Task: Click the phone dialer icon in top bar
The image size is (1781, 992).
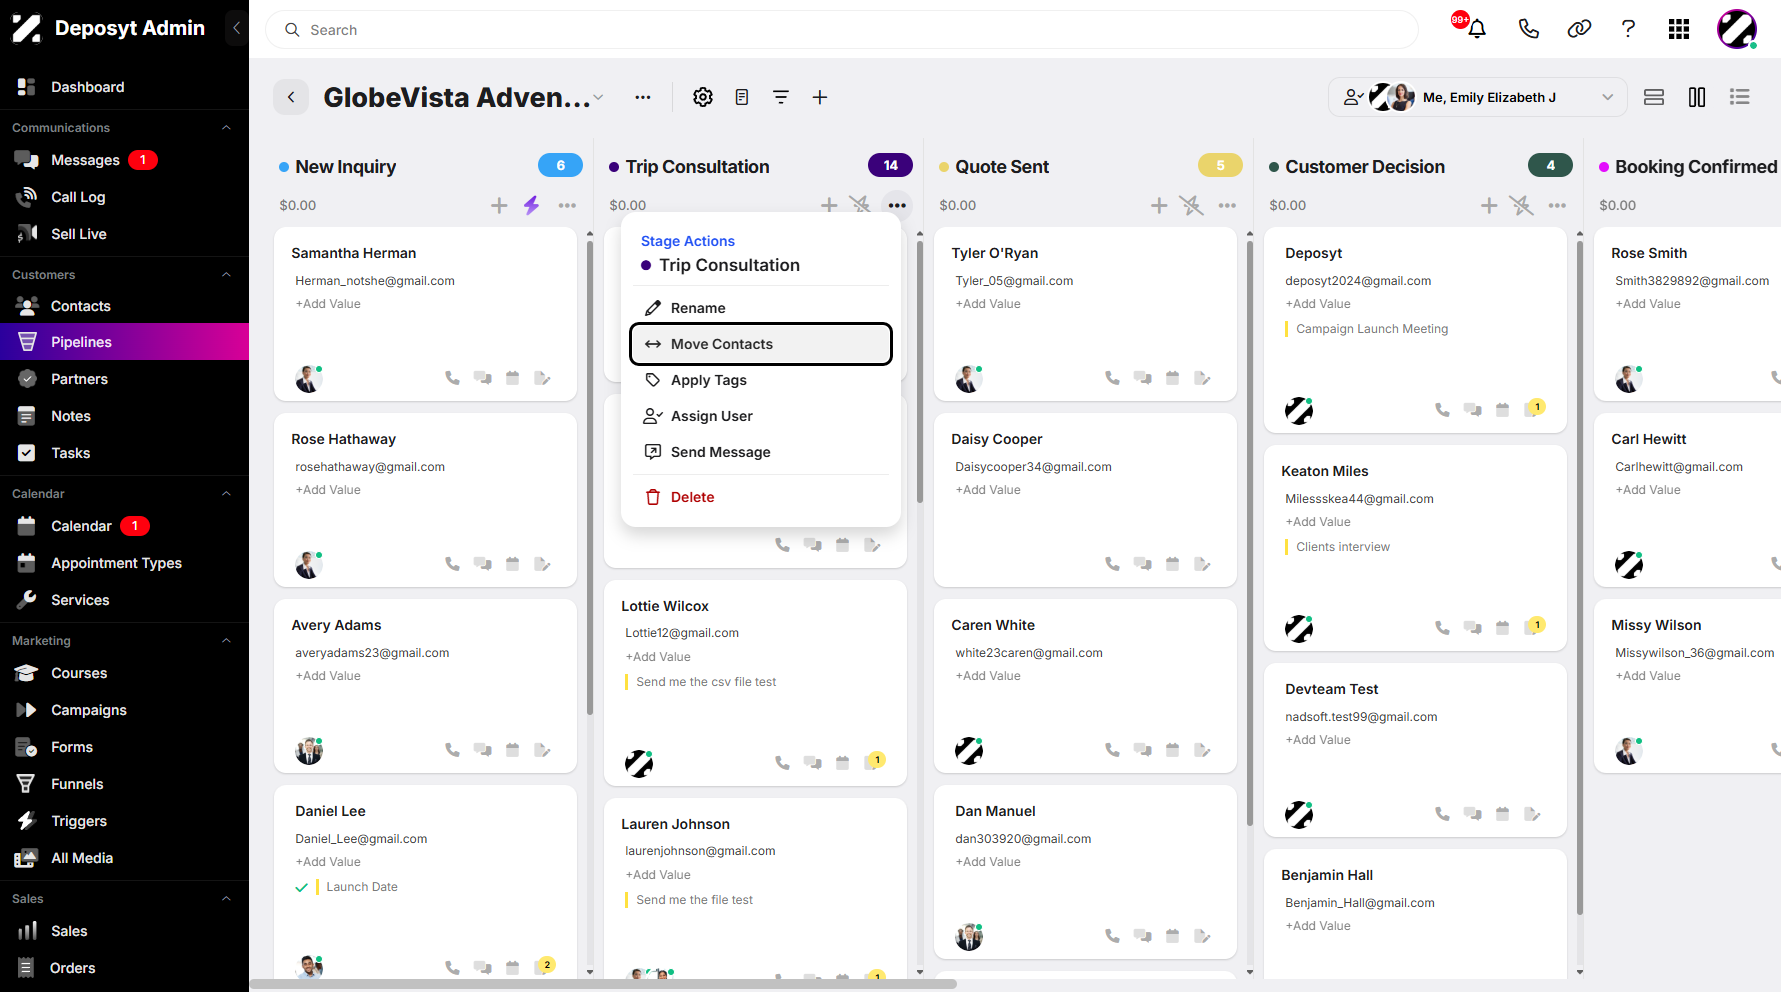Action: click(x=1528, y=29)
